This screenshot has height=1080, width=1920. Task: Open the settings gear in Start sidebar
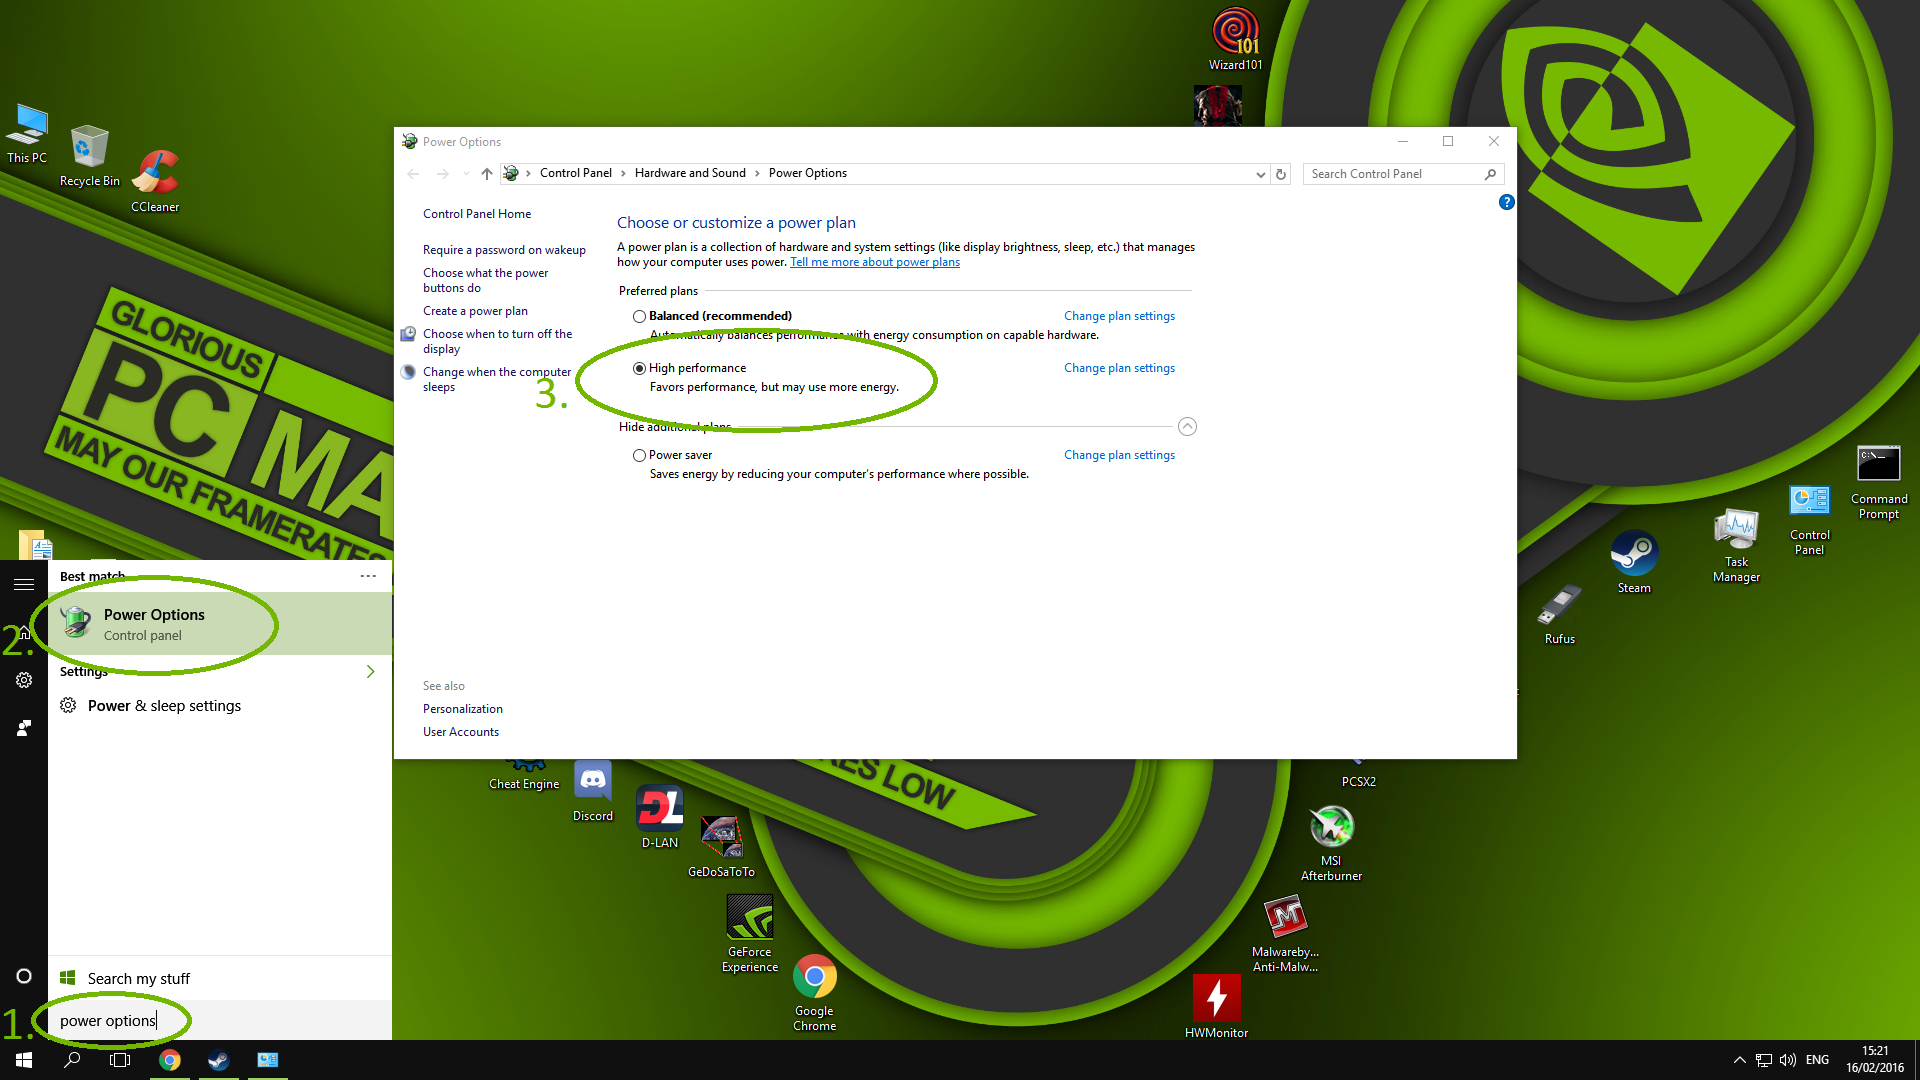click(x=24, y=680)
